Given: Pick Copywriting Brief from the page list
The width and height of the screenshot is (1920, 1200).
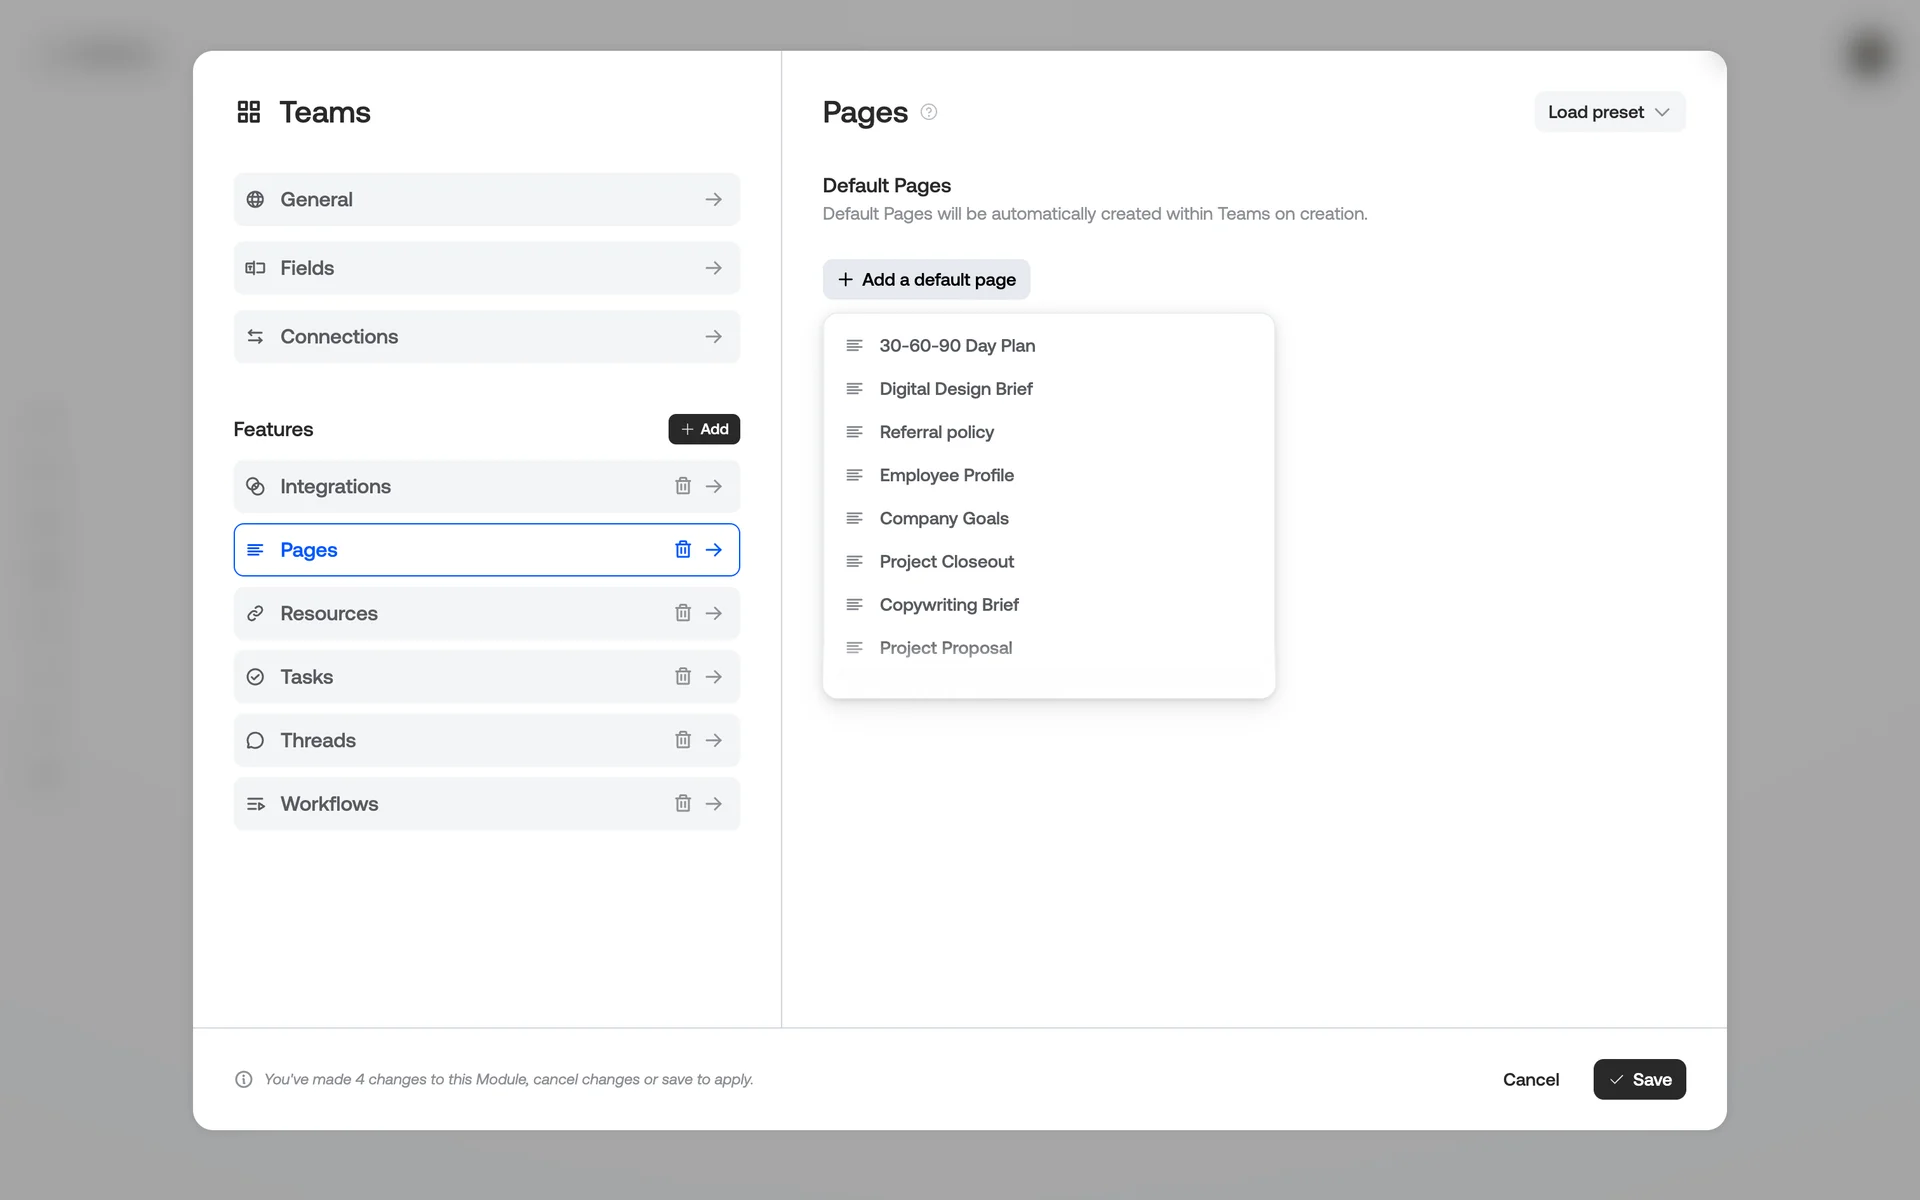Looking at the screenshot, I should pos(948,605).
